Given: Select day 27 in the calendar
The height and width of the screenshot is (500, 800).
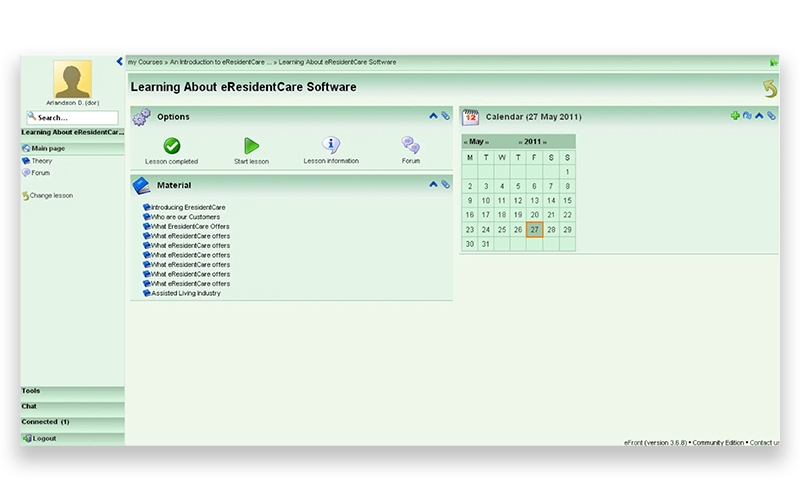Looking at the screenshot, I should coord(534,229).
